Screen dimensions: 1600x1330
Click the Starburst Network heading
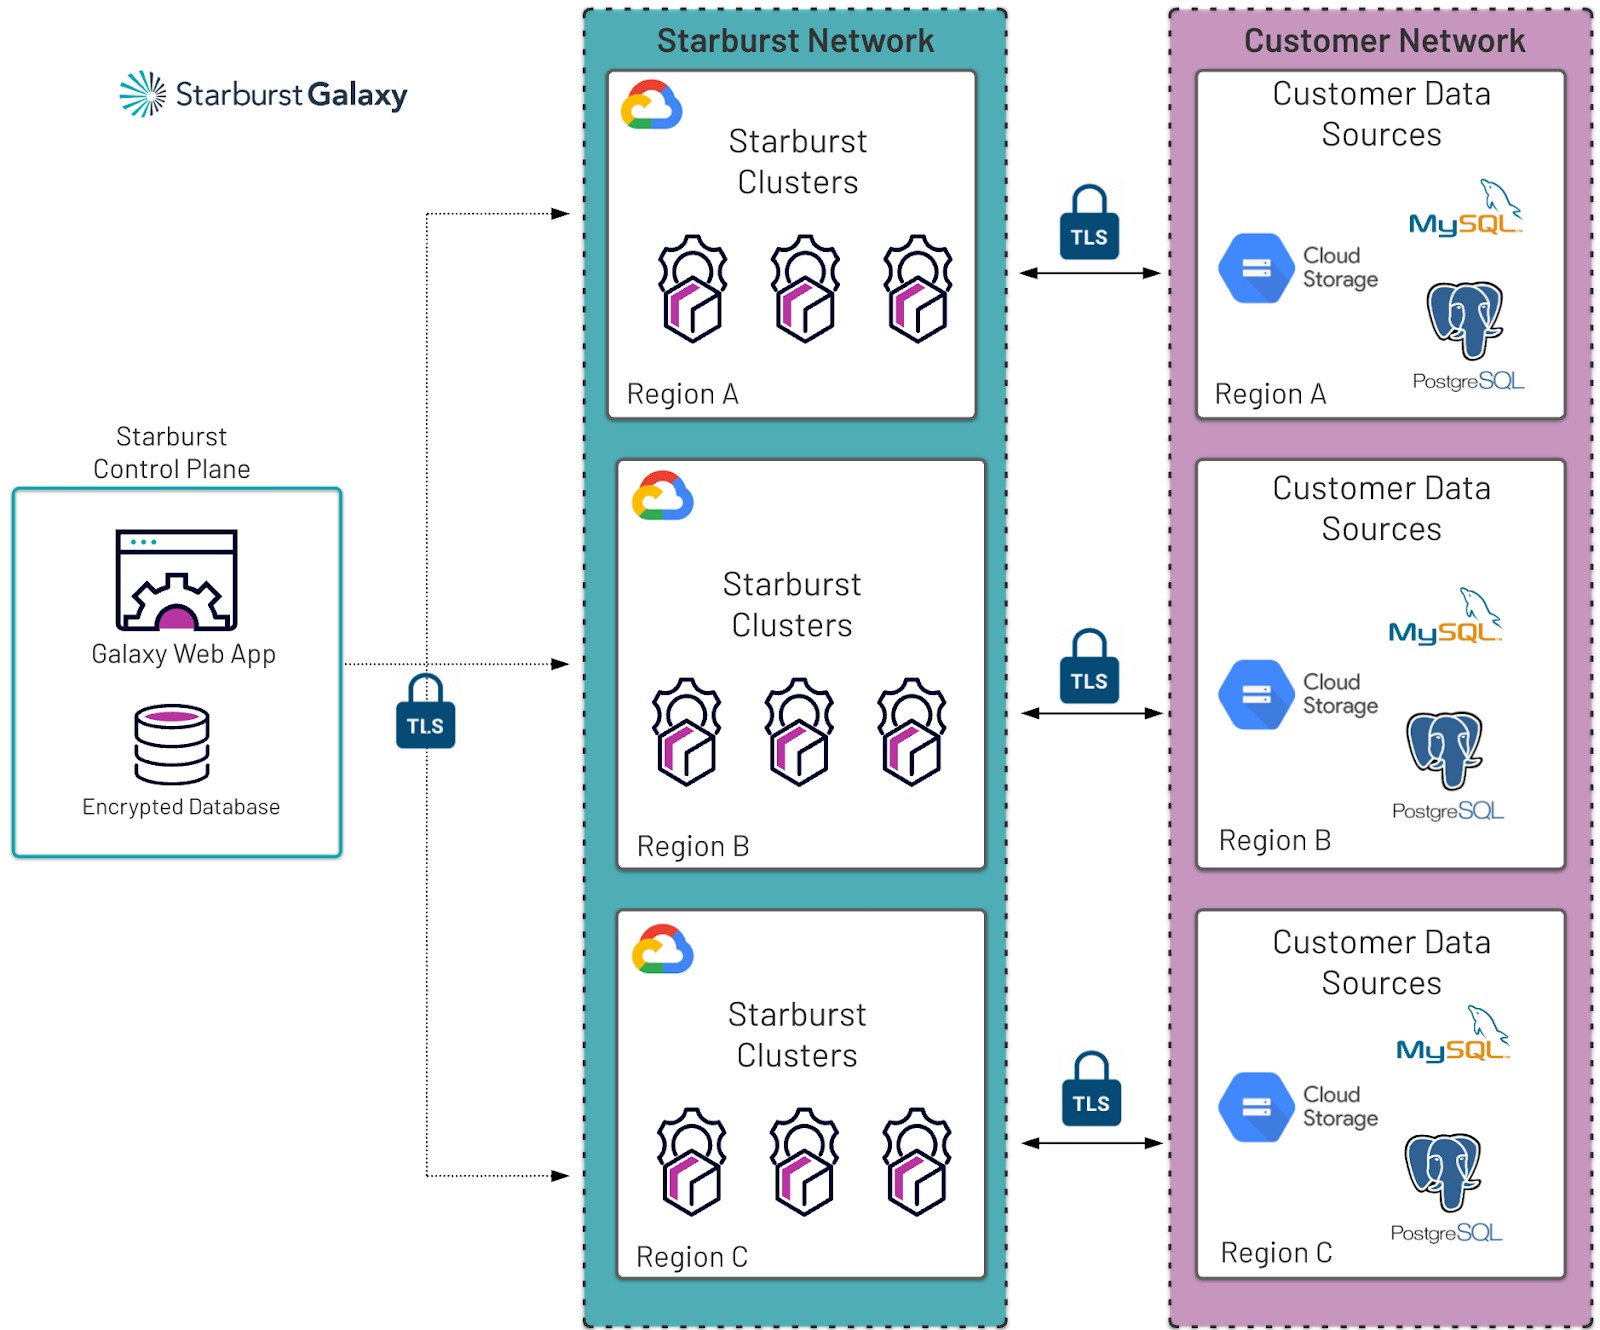coord(795,41)
